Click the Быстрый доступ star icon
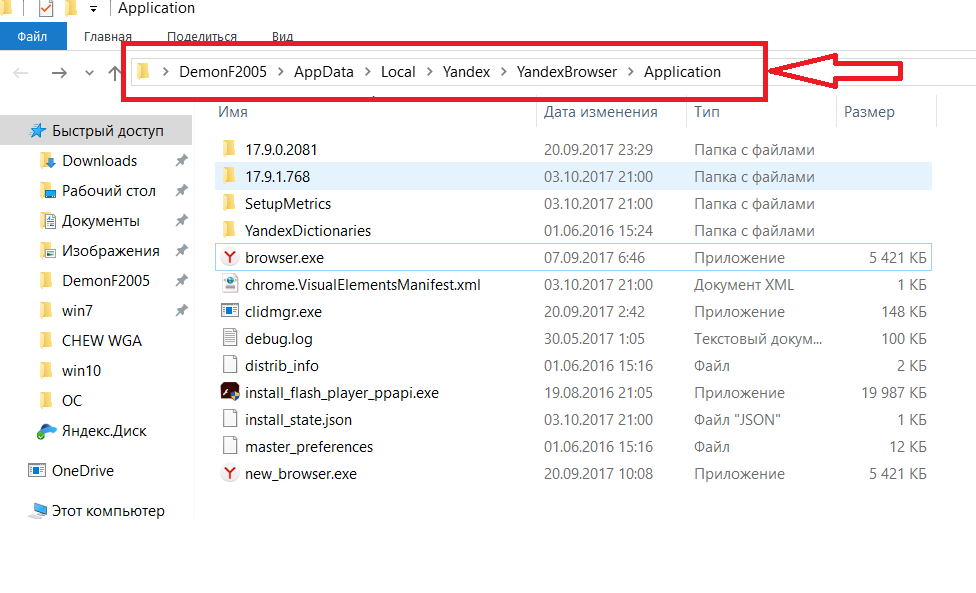 (37, 130)
